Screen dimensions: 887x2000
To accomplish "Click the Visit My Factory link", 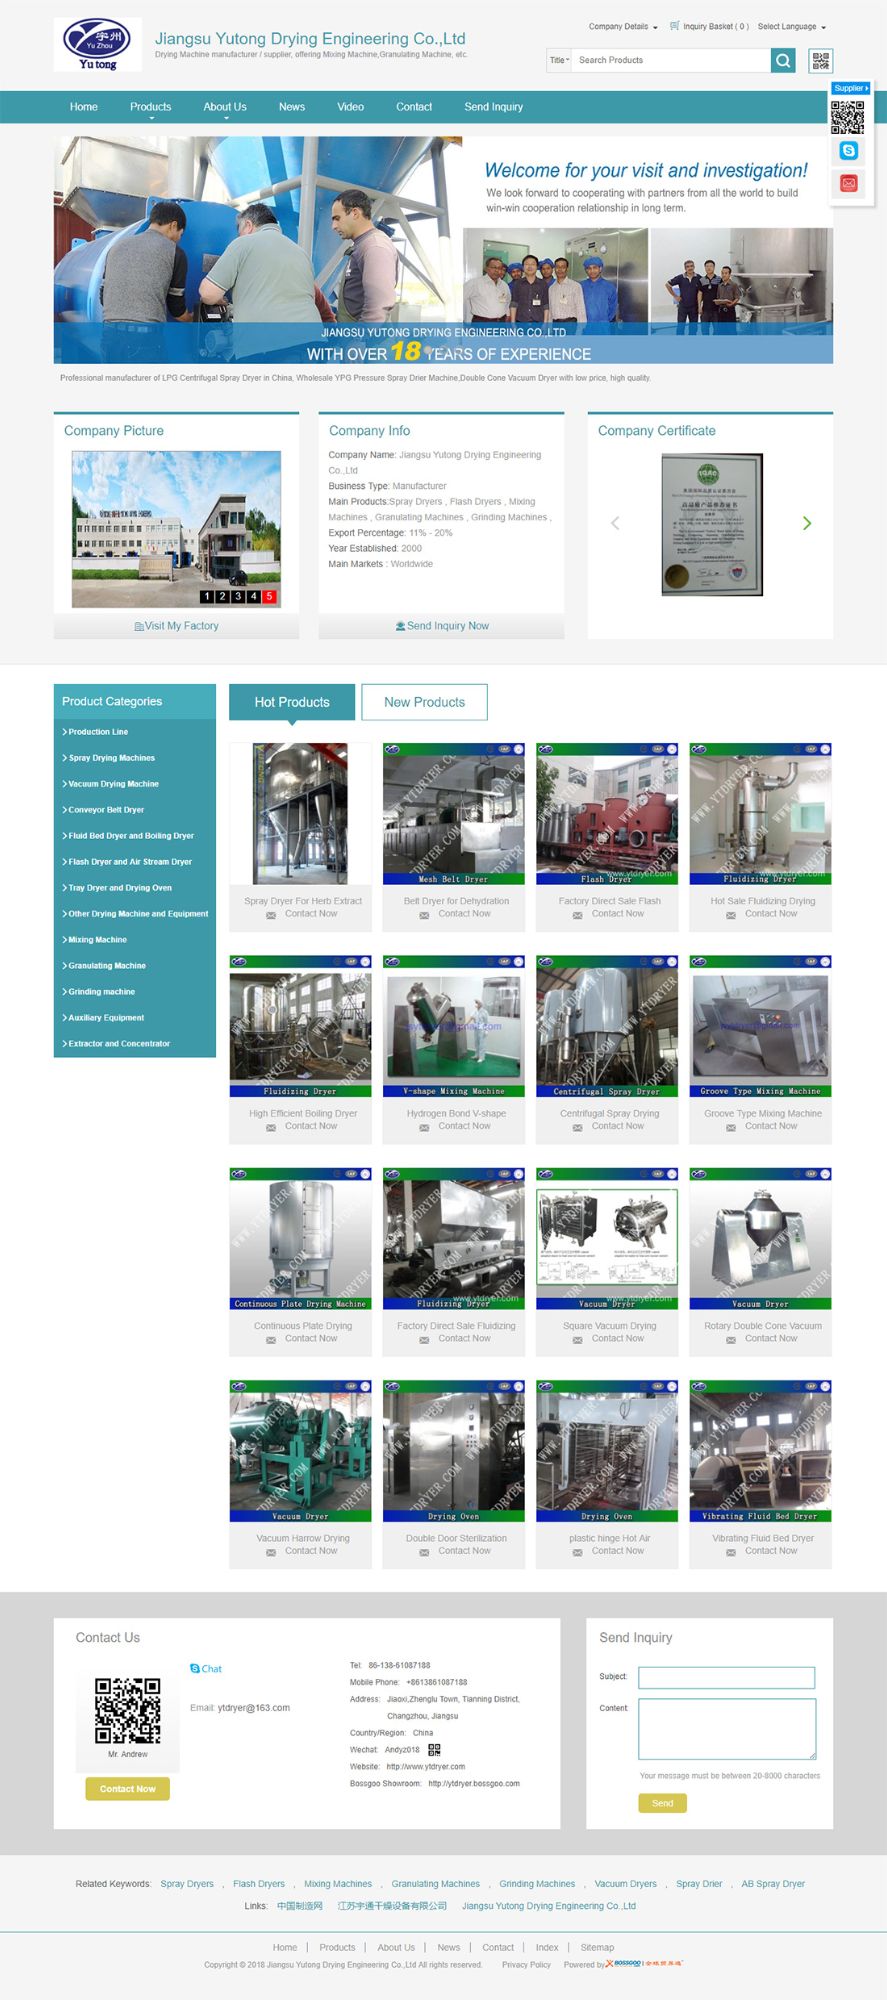I will click(176, 626).
